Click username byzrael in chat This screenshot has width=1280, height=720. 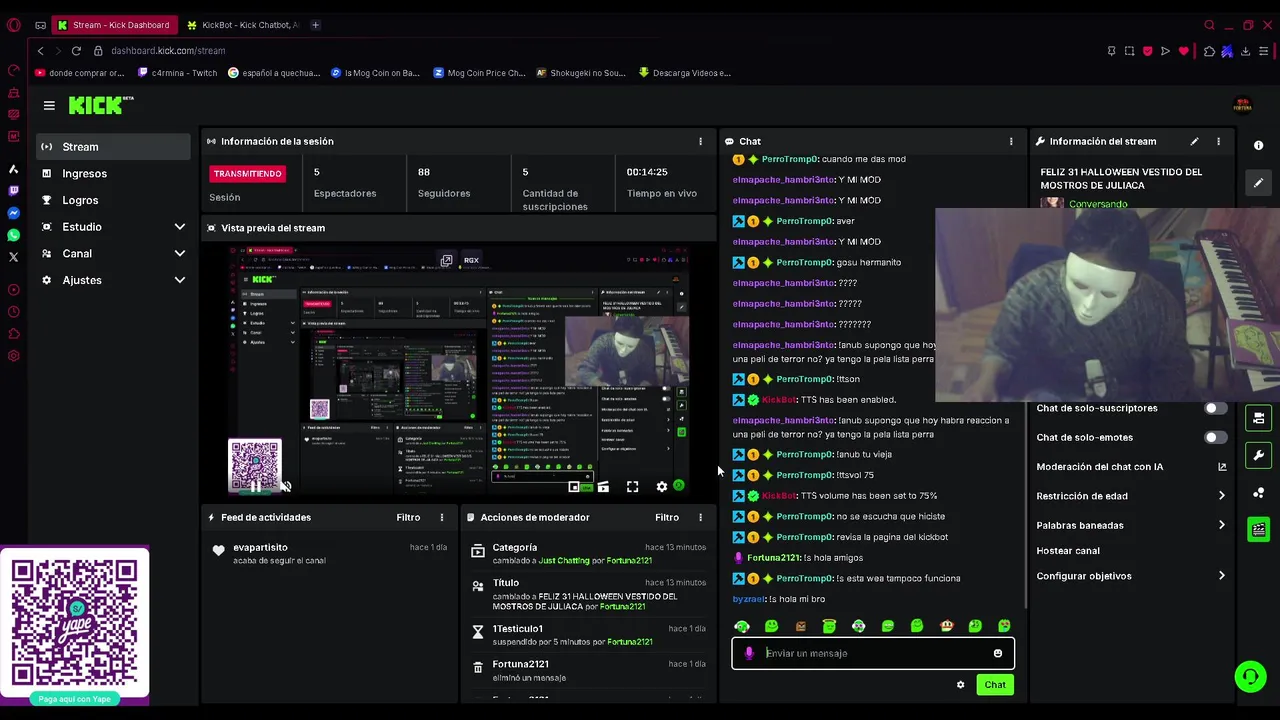point(749,599)
